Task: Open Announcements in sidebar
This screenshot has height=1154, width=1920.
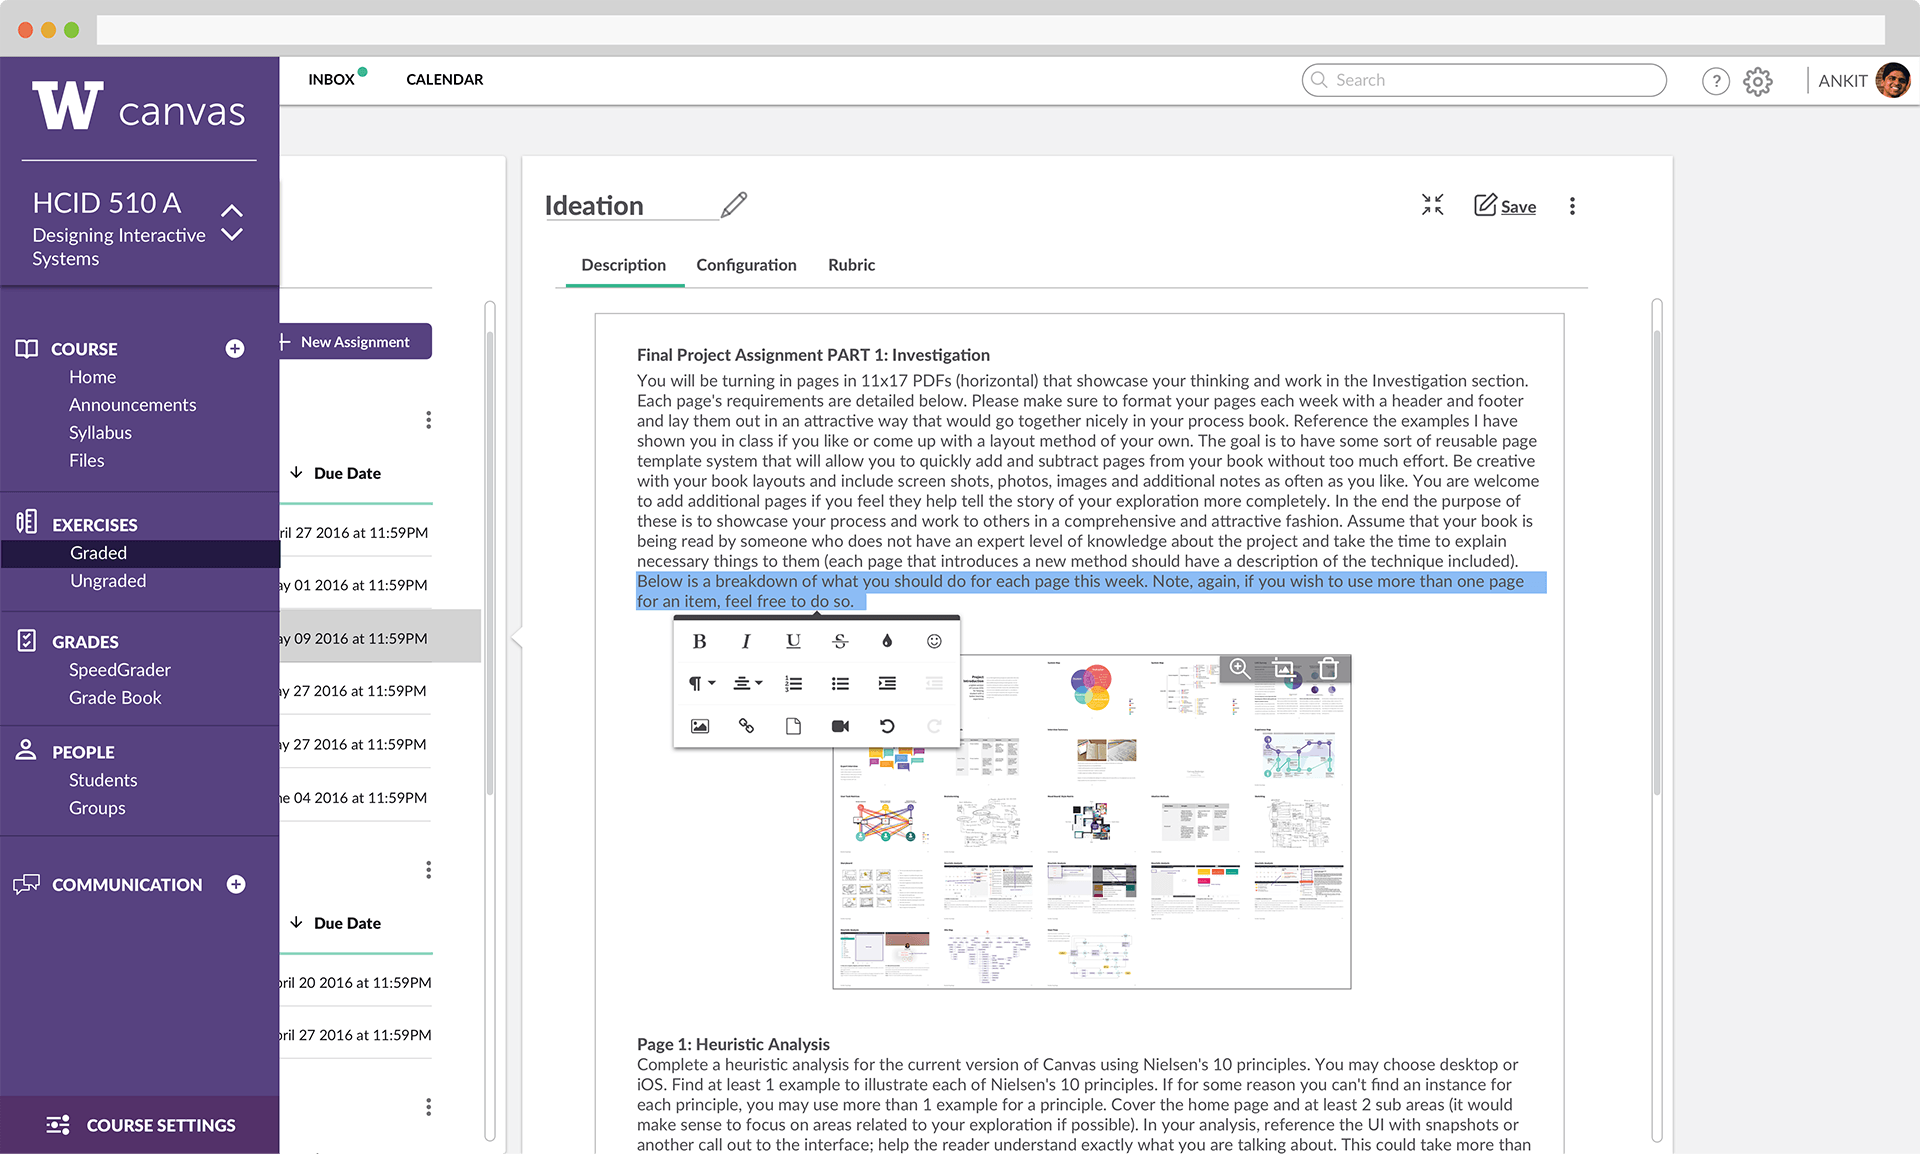Action: 132,405
